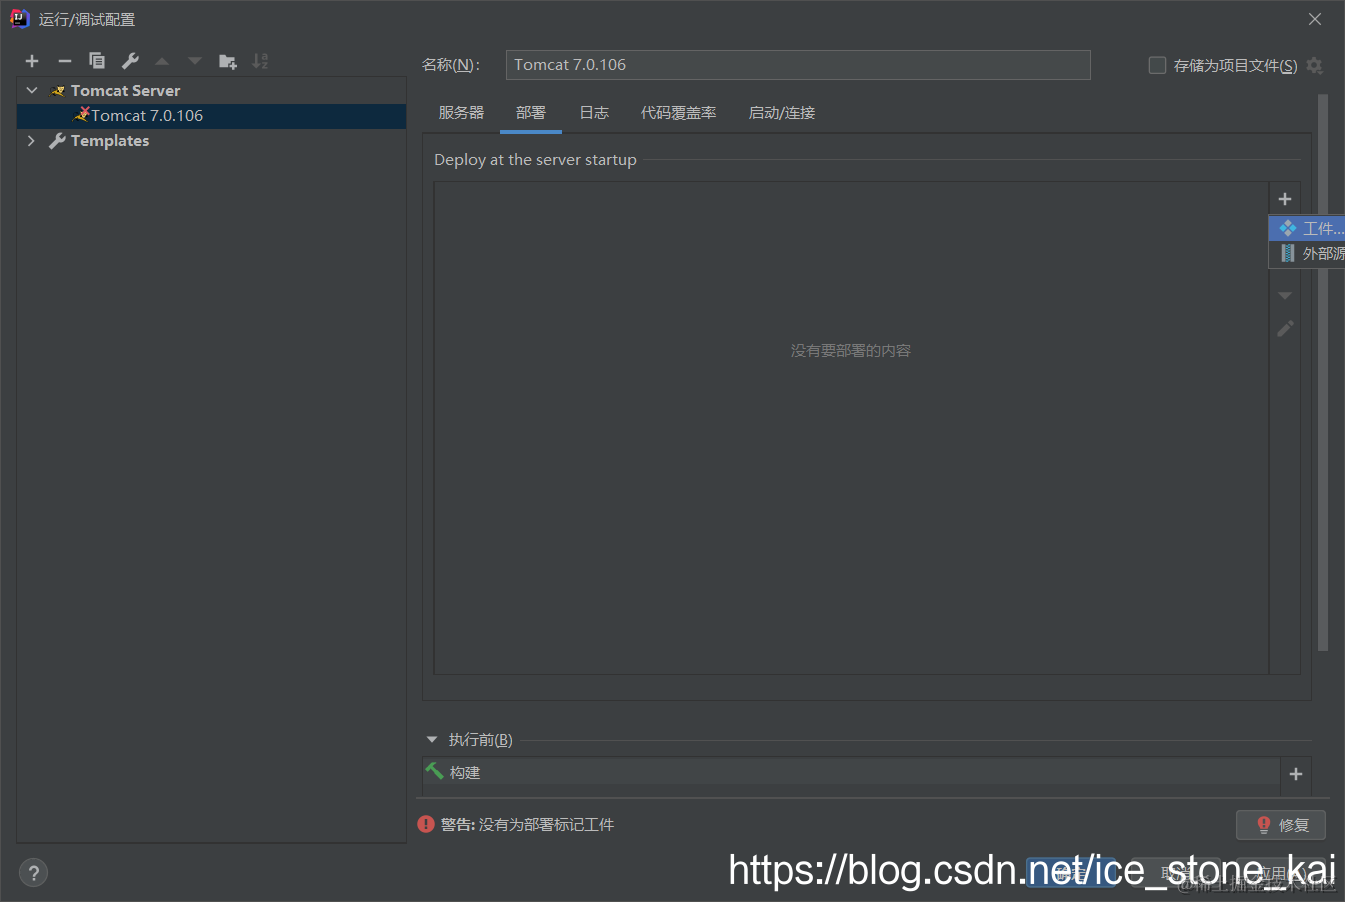
Task: Select the Tomcat Server group row
Action: pos(212,90)
